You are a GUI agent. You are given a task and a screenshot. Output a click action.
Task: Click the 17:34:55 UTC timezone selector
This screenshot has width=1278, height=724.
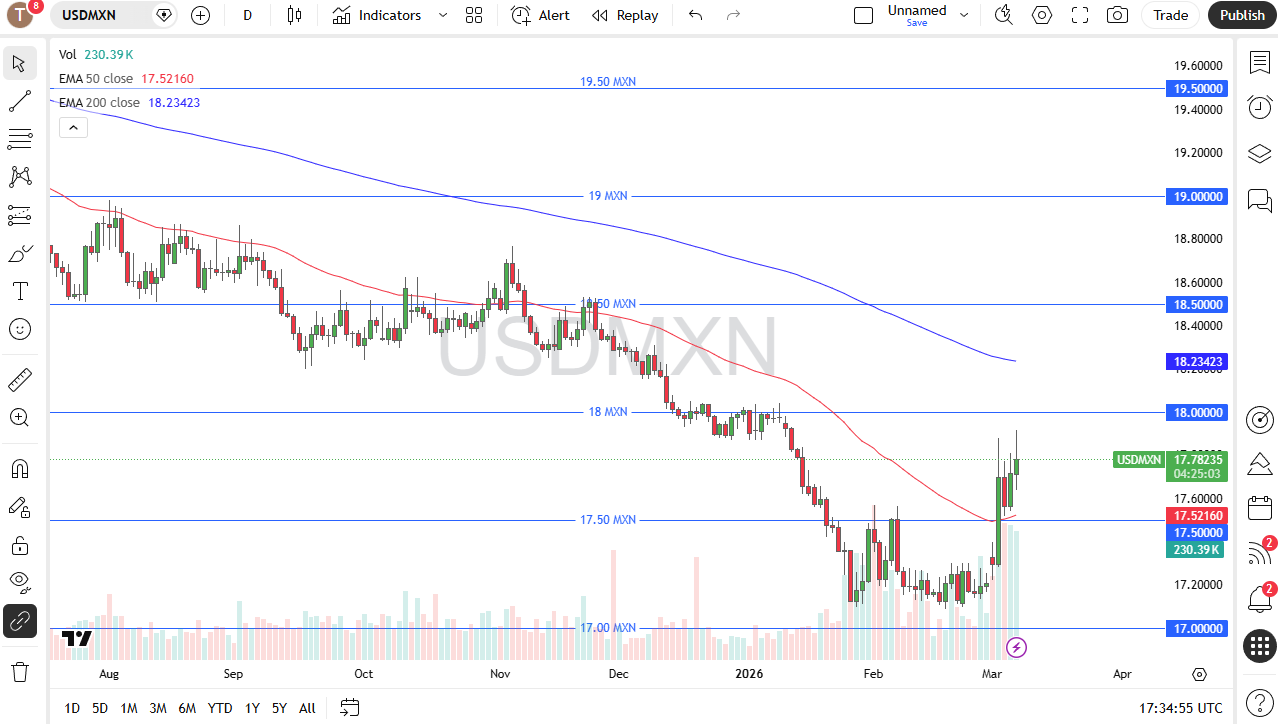pyautogui.click(x=1180, y=708)
